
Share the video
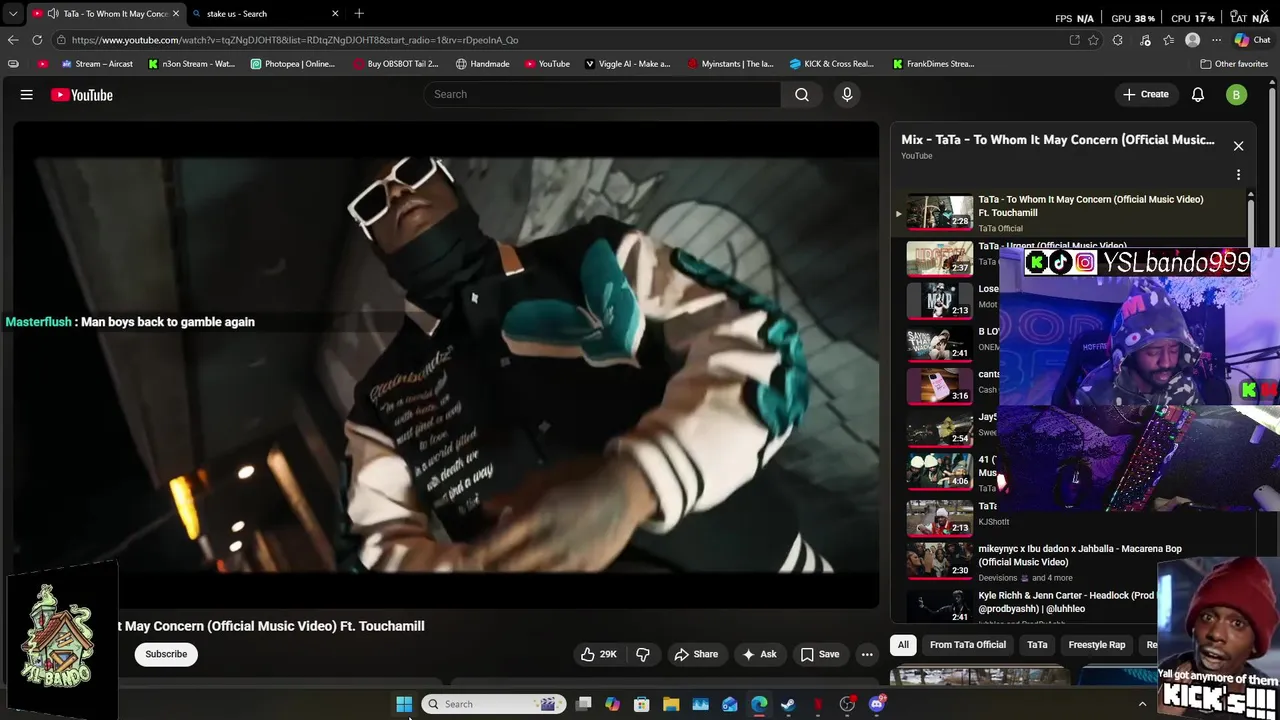[x=696, y=654]
